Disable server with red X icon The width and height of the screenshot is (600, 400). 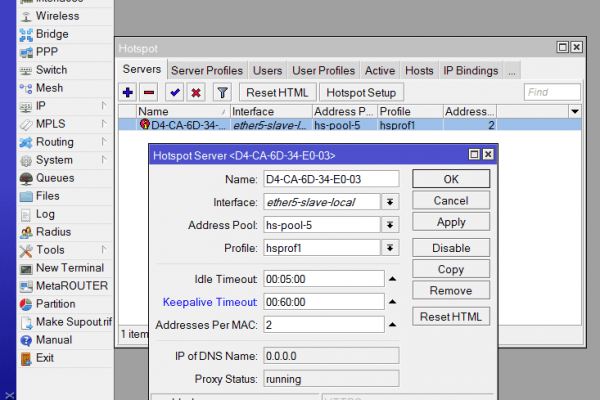[x=196, y=92]
